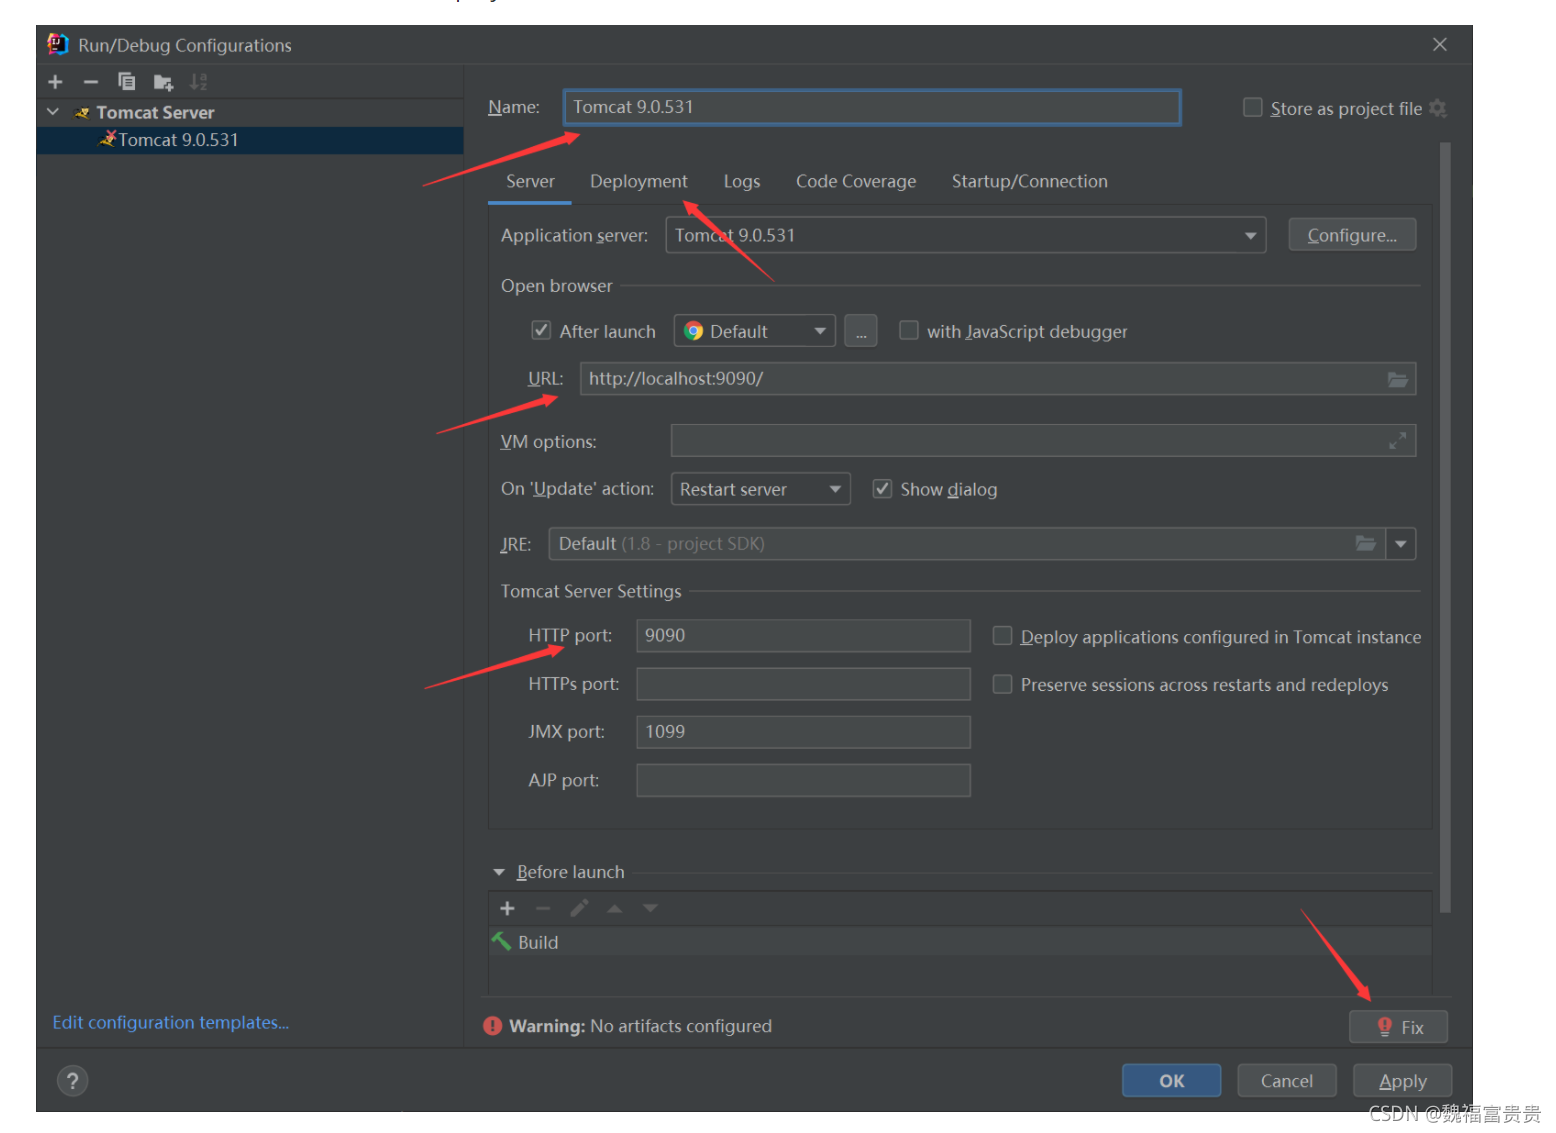Image resolution: width=1556 pixels, height=1133 pixels.
Task: Click the vertical scrollbar of settings panel
Action: pyautogui.click(x=1445, y=528)
